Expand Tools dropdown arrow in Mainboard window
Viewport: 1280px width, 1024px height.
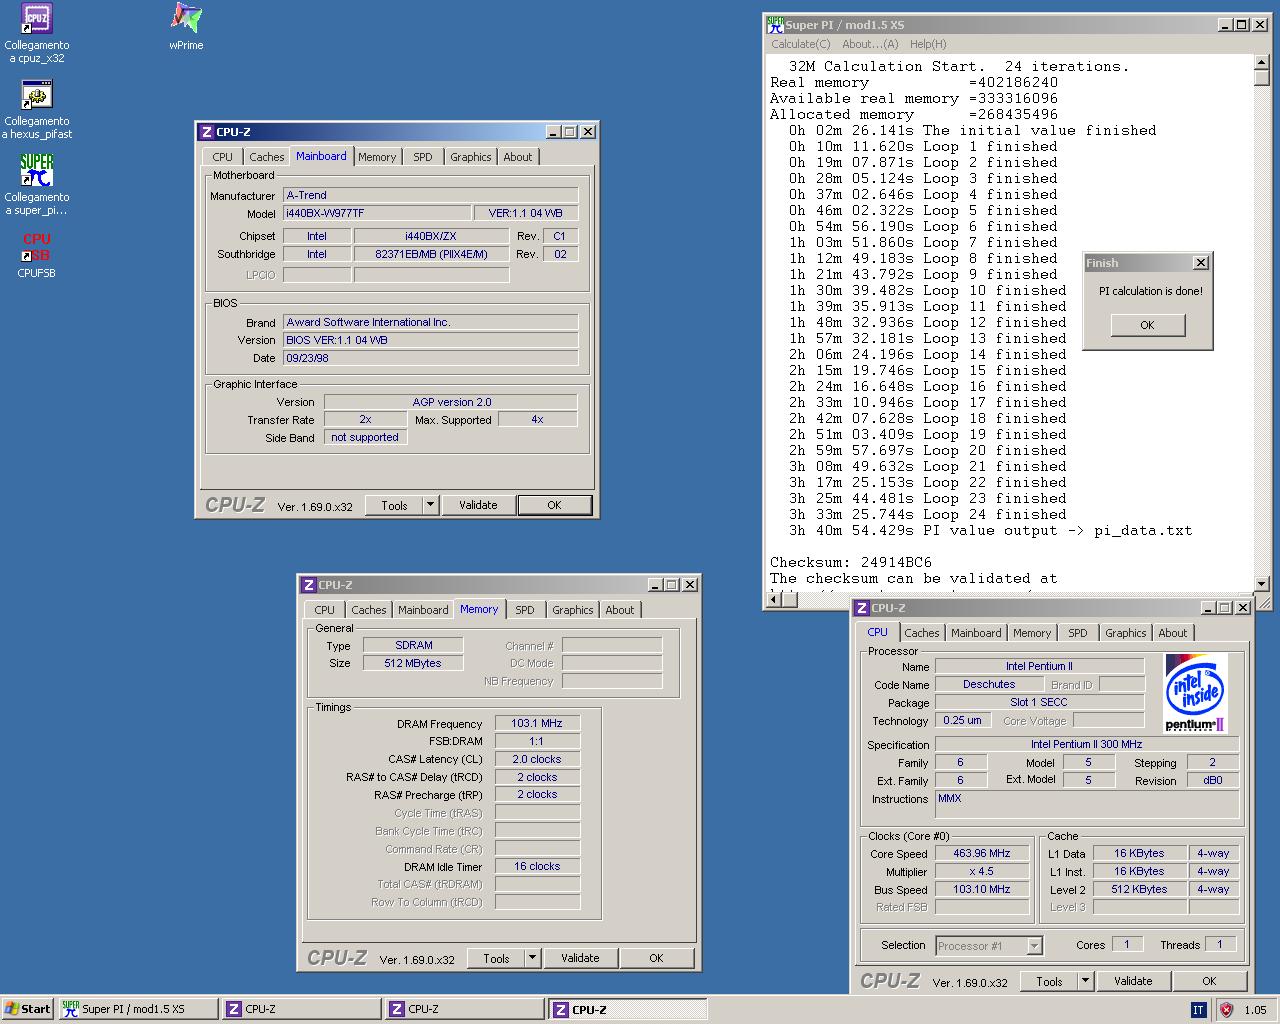(431, 505)
